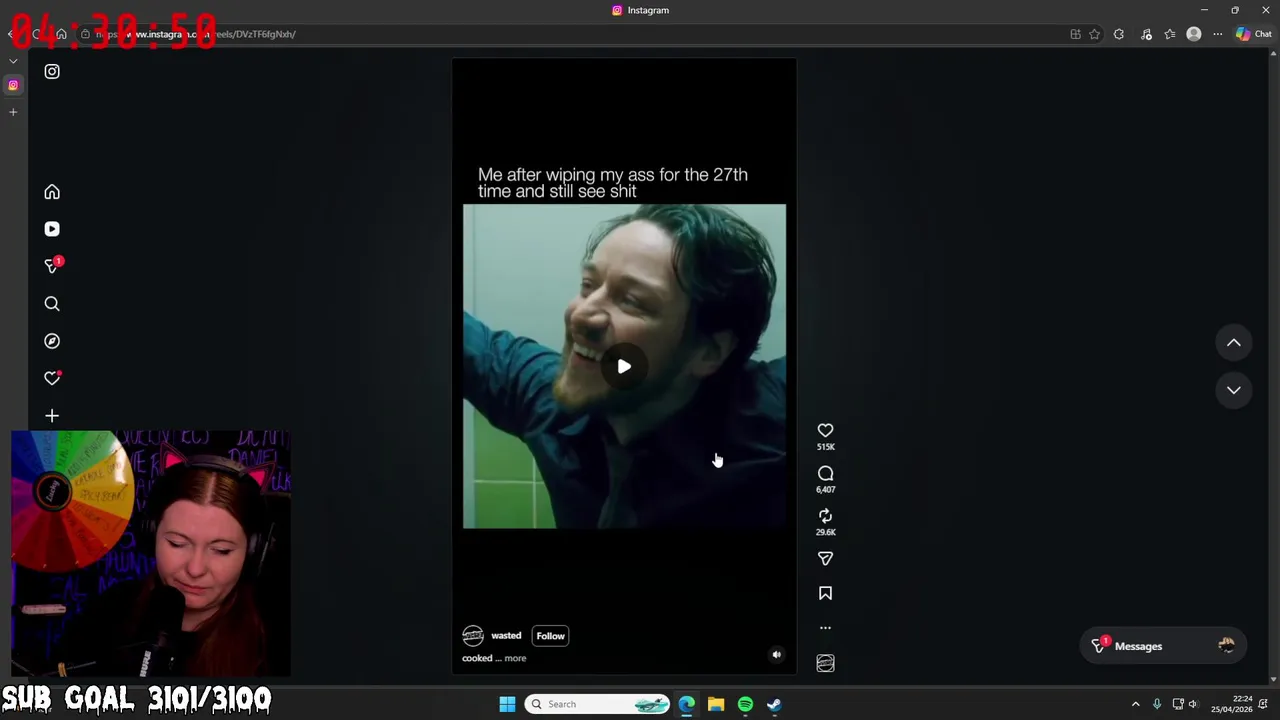Image resolution: width=1280 pixels, height=720 pixels.
Task: Select the Instagram vertical tab
Action: click(x=13, y=85)
